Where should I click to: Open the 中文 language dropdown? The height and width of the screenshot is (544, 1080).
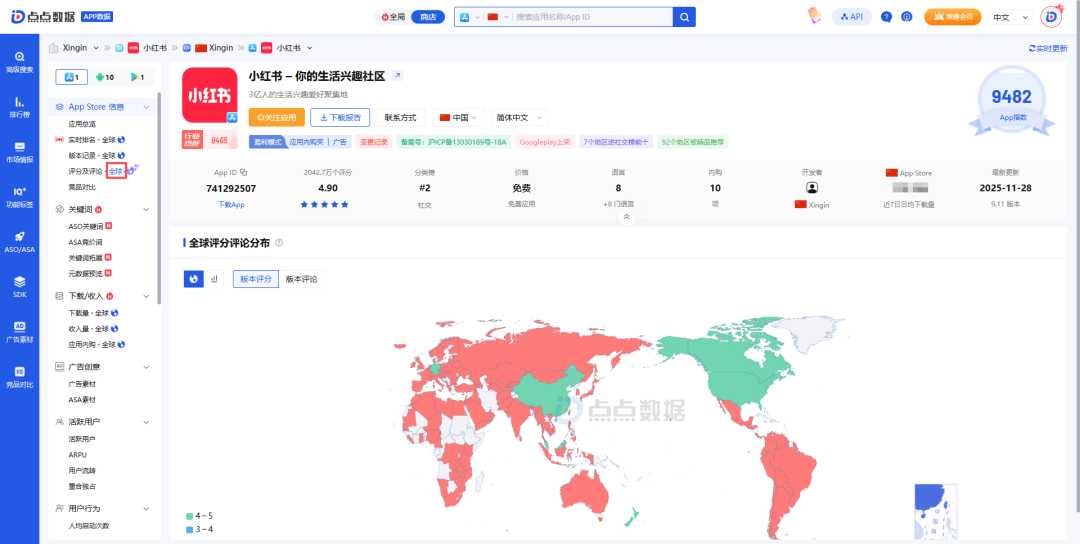tap(1010, 17)
